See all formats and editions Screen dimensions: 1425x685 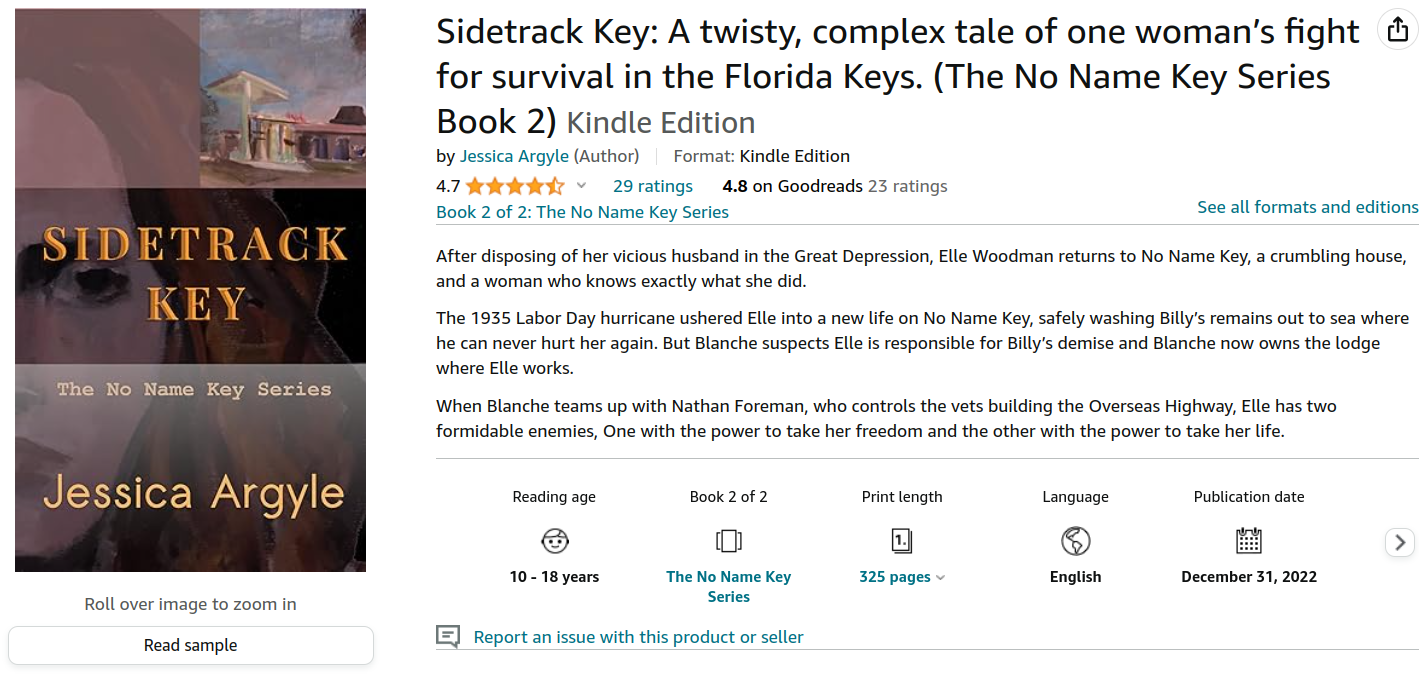tap(1307, 207)
